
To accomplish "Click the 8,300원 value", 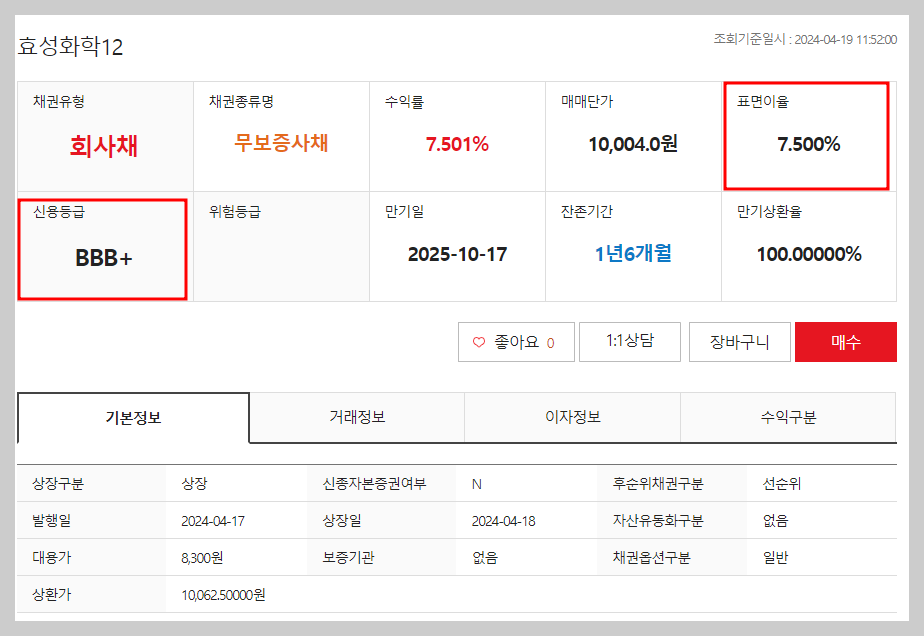I will (202, 558).
